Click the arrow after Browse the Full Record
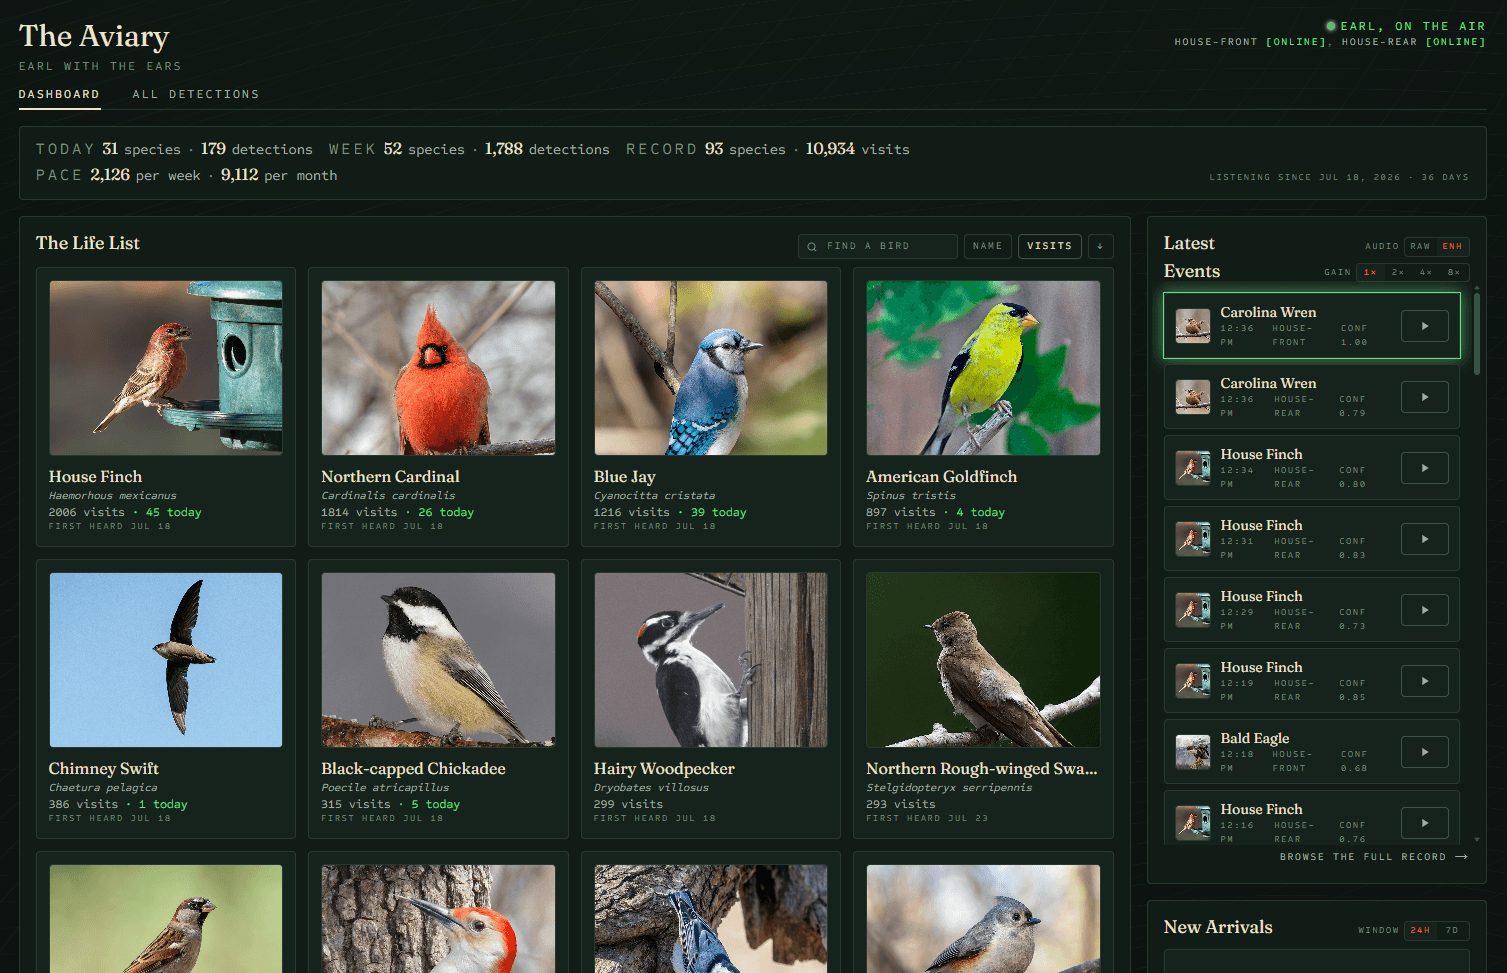The width and height of the screenshot is (1507, 973). click(1461, 857)
